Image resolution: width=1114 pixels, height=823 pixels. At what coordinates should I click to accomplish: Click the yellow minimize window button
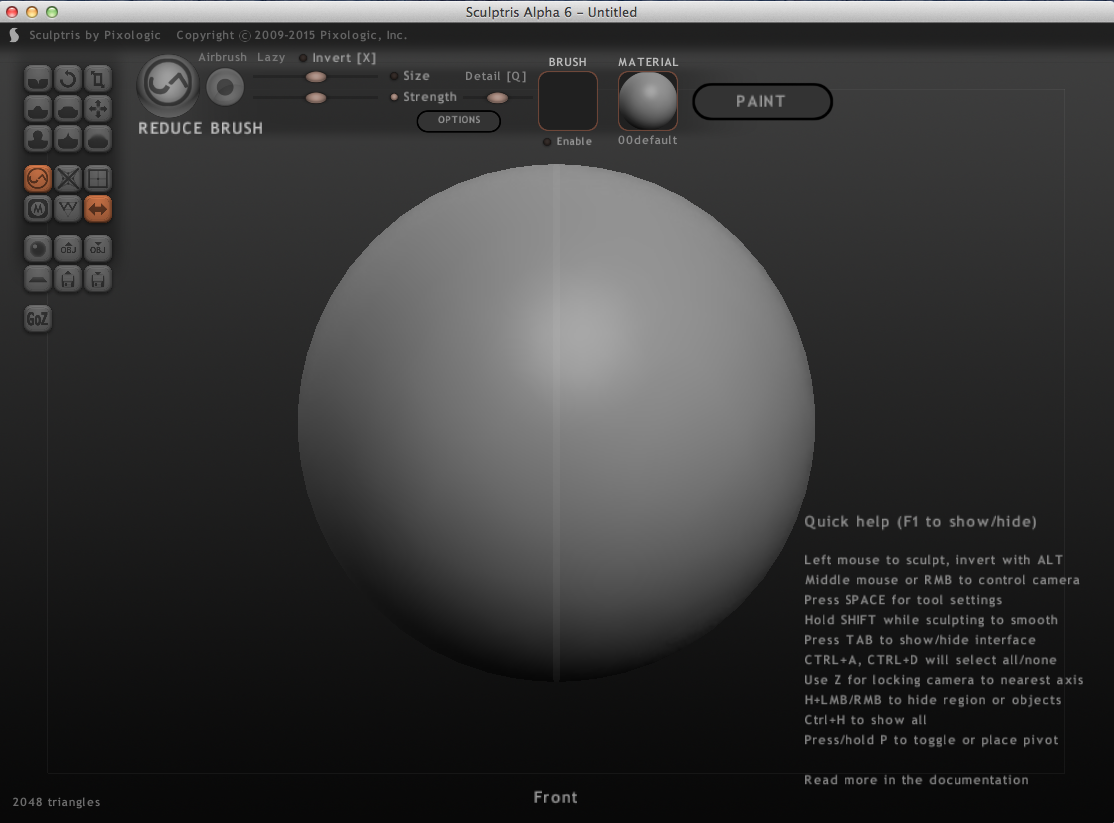tap(32, 12)
